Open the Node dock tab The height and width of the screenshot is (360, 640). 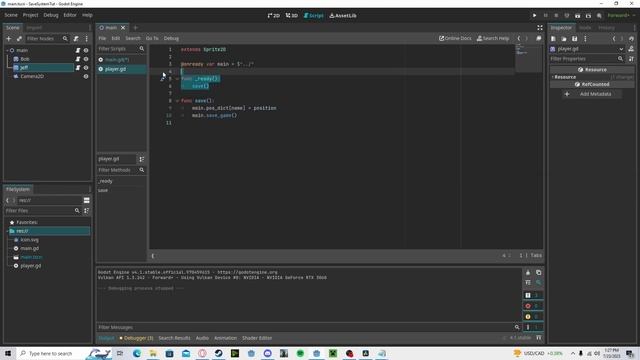[585, 27]
